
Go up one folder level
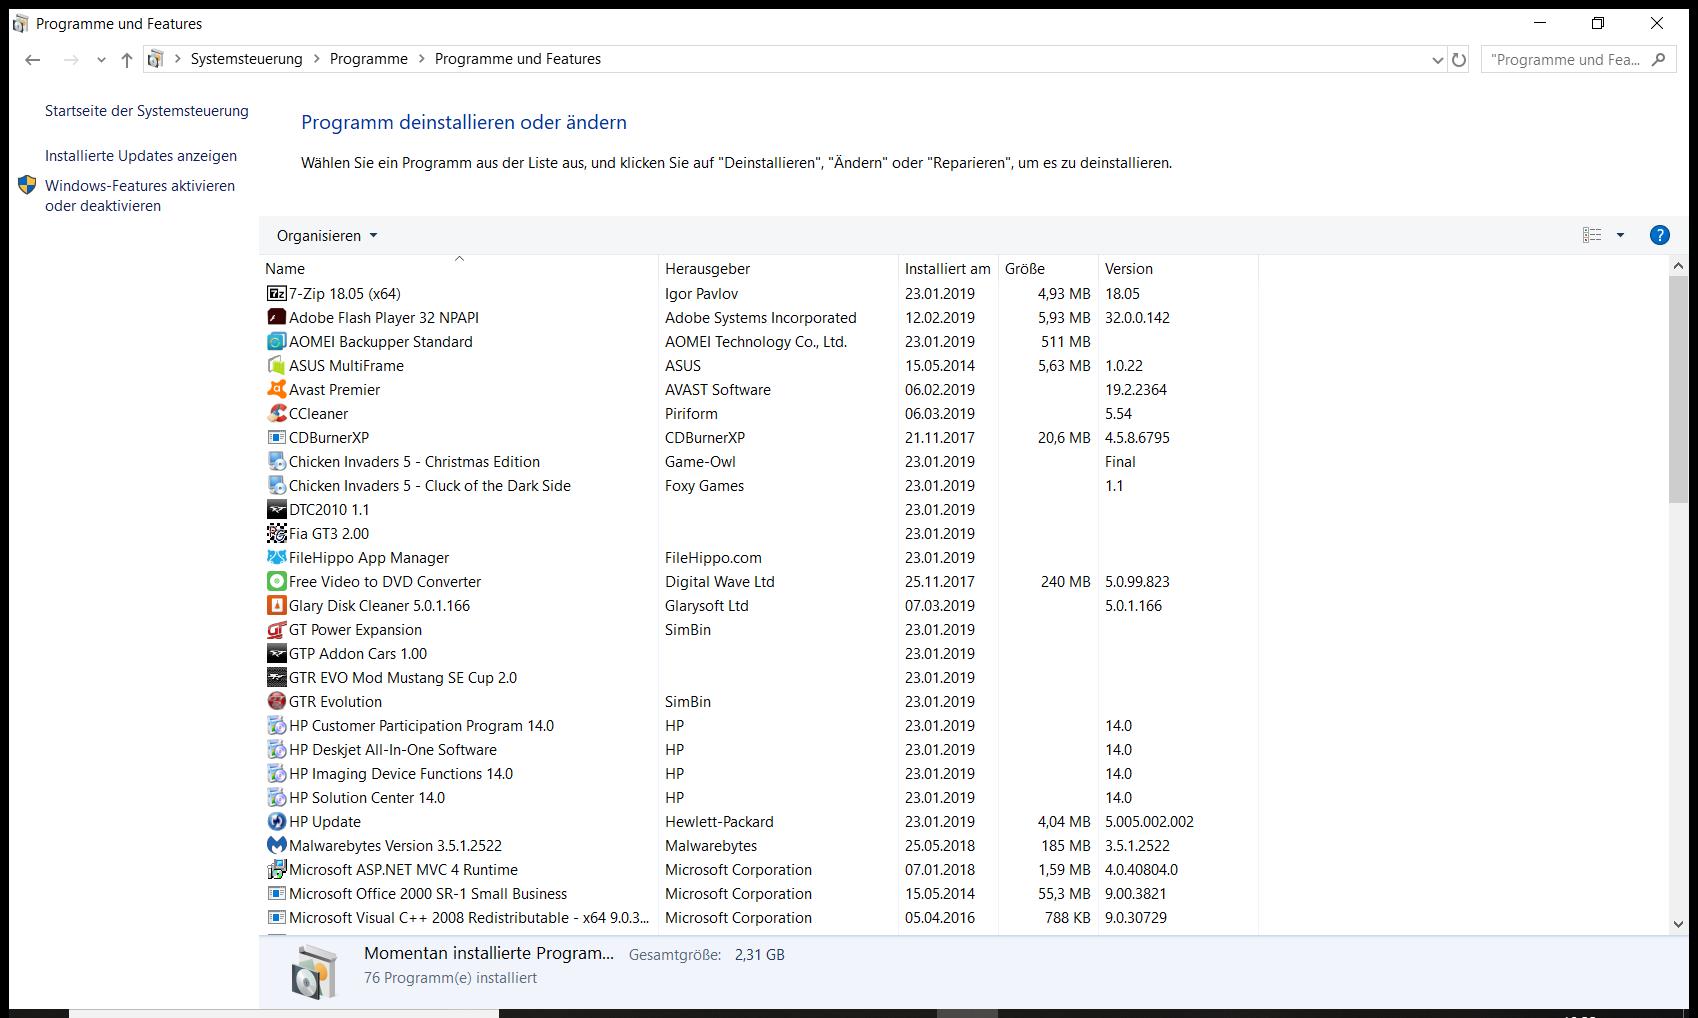(x=127, y=60)
